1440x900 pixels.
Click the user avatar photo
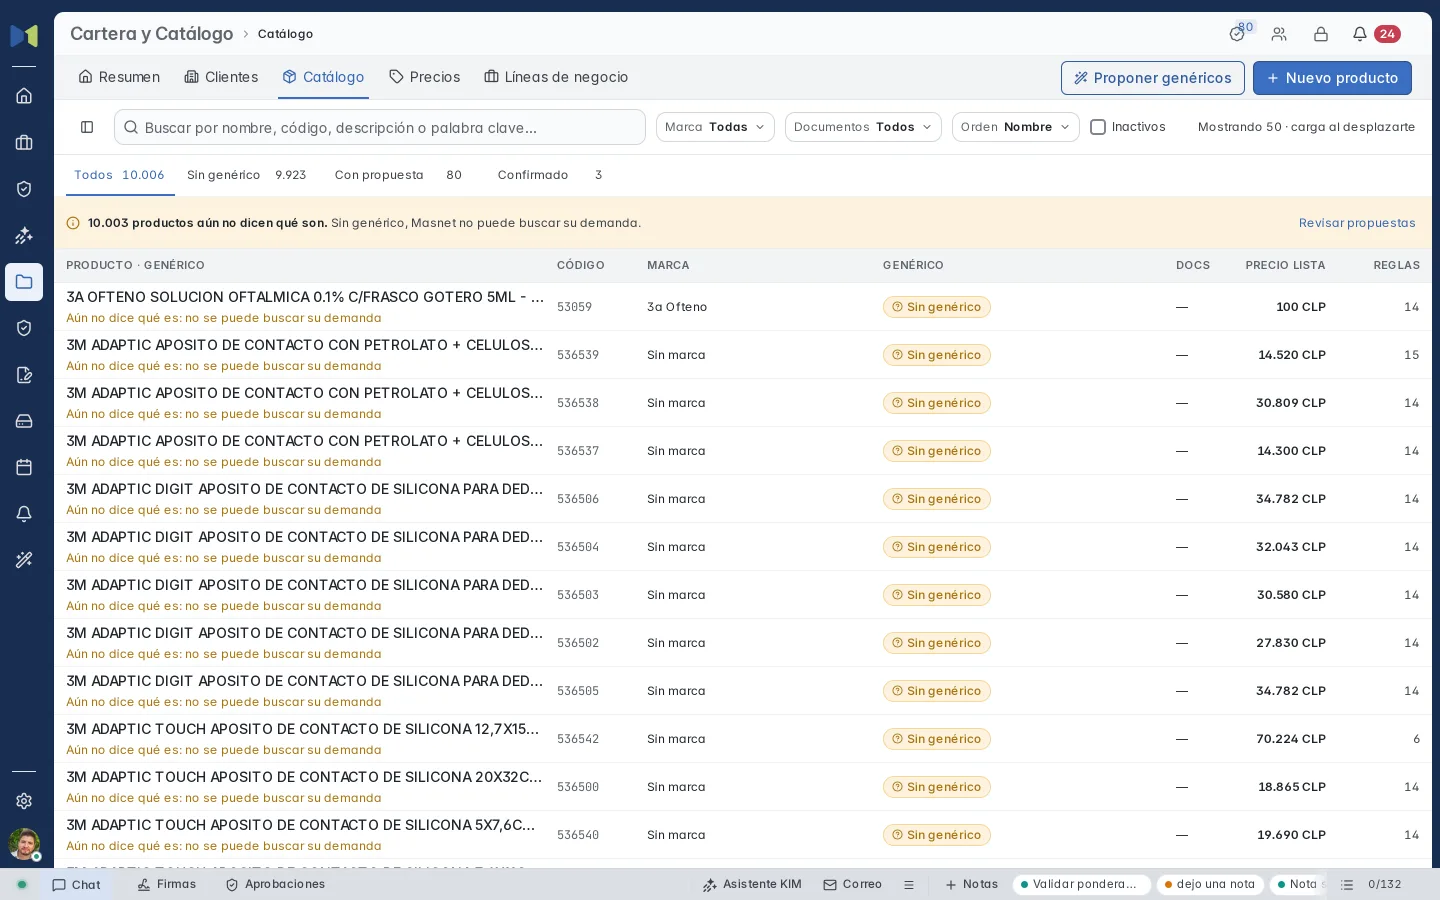[x=24, y=844]
